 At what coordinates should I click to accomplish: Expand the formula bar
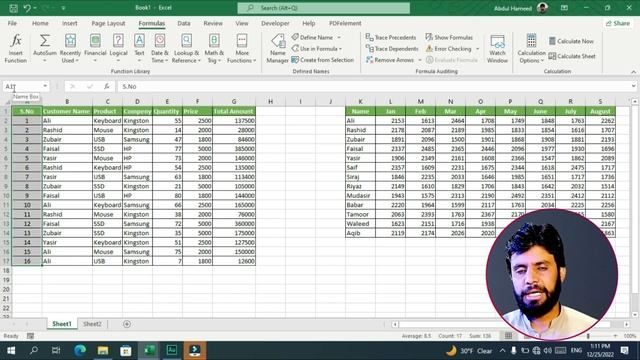point(633,87)
